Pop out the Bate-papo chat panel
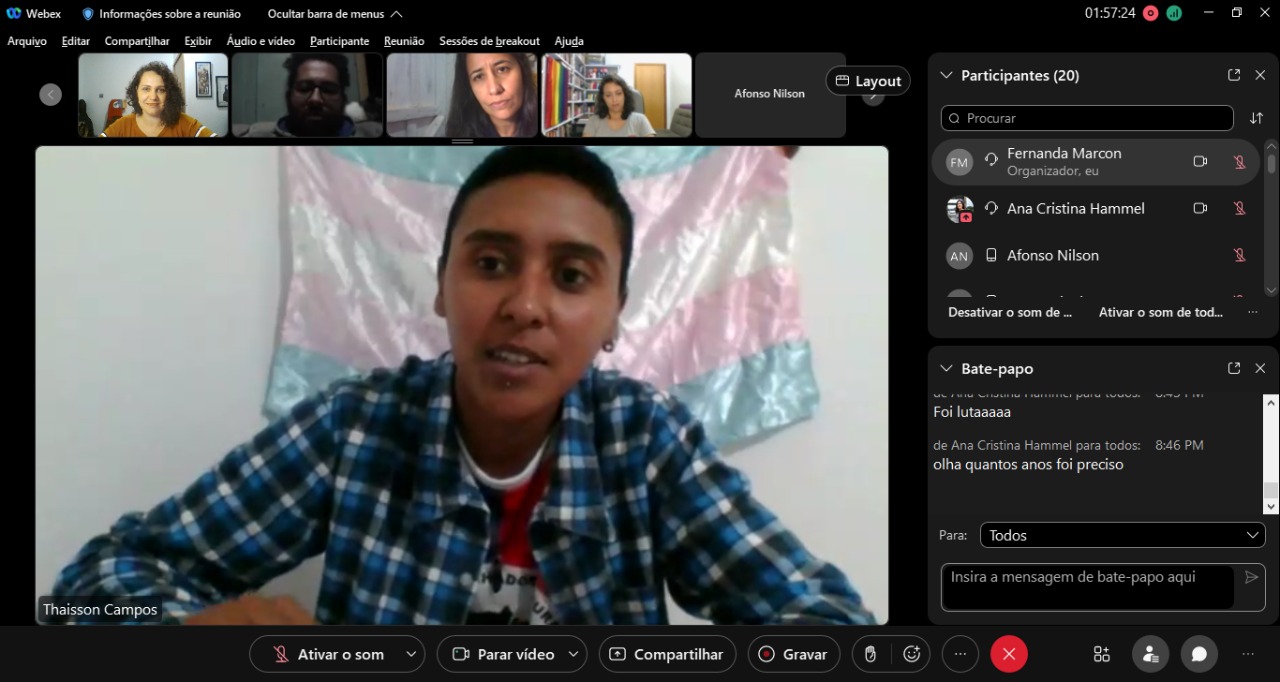This screenshot has height=682, width=1280. (1234, 368)
